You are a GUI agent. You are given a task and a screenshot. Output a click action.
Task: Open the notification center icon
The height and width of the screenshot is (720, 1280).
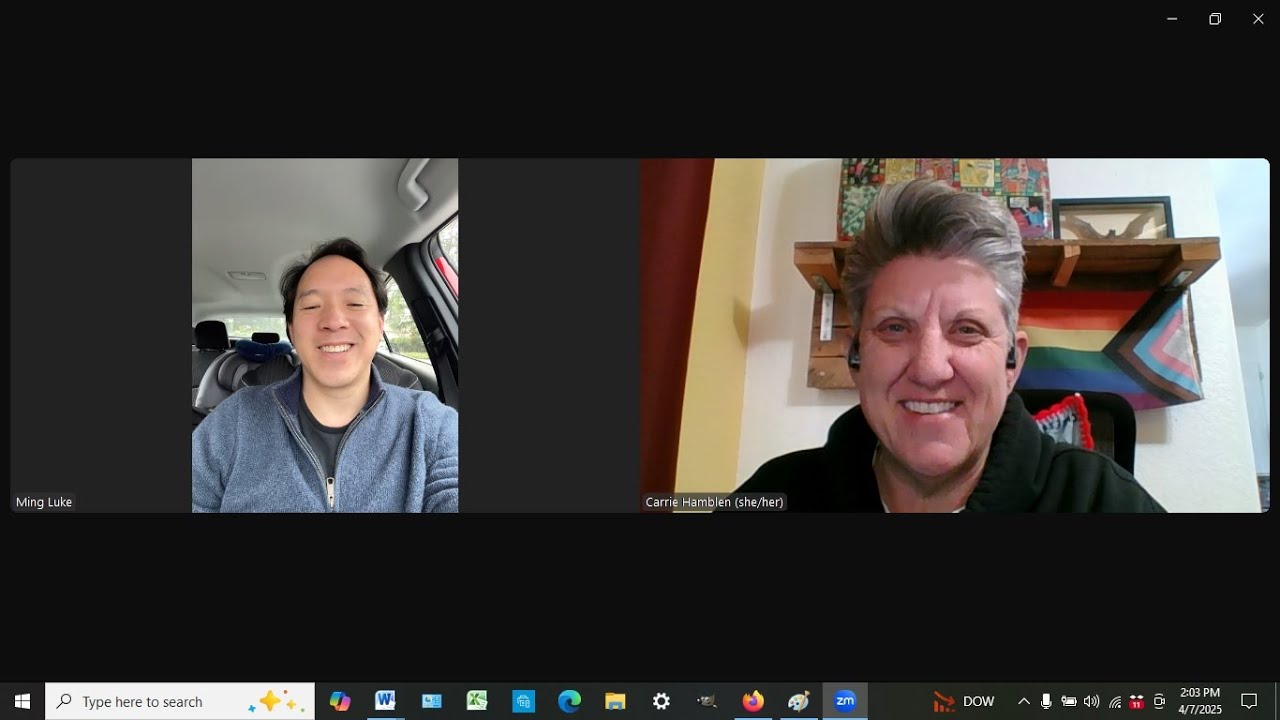coord(1249,701)
